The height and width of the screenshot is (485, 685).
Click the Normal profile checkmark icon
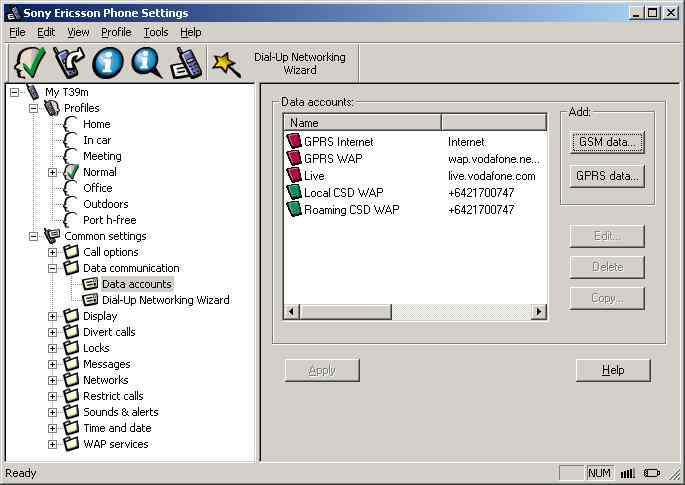tap(71, 172)
